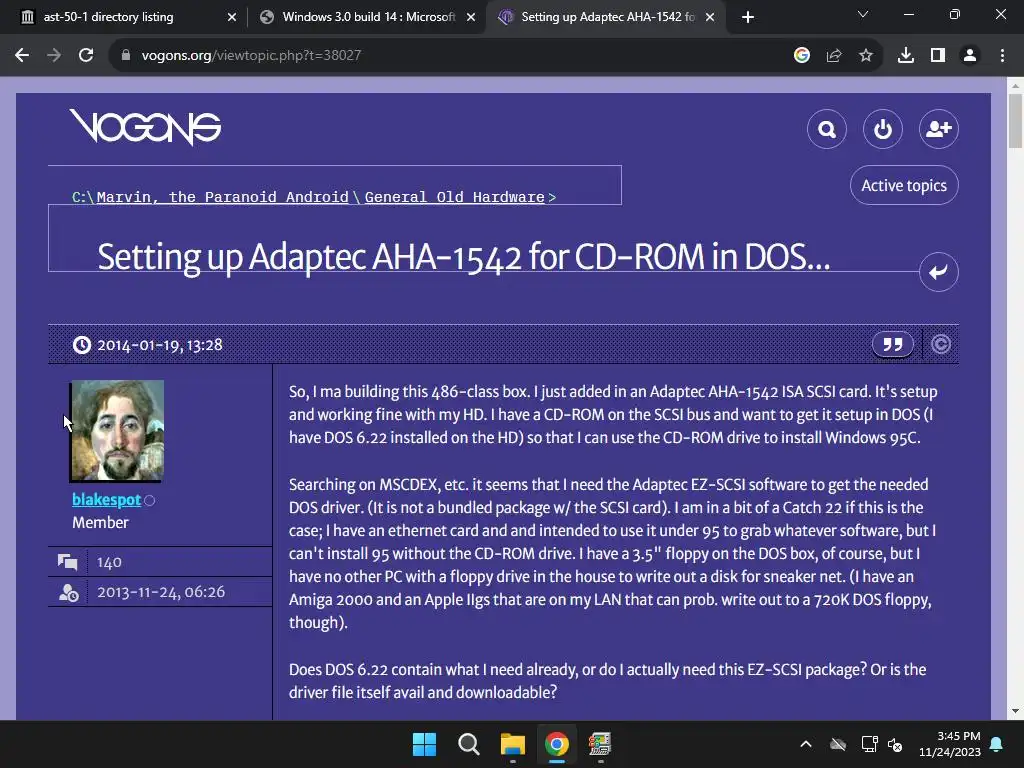
Task: Click the login power icon
Action: [x=883, y=129]
